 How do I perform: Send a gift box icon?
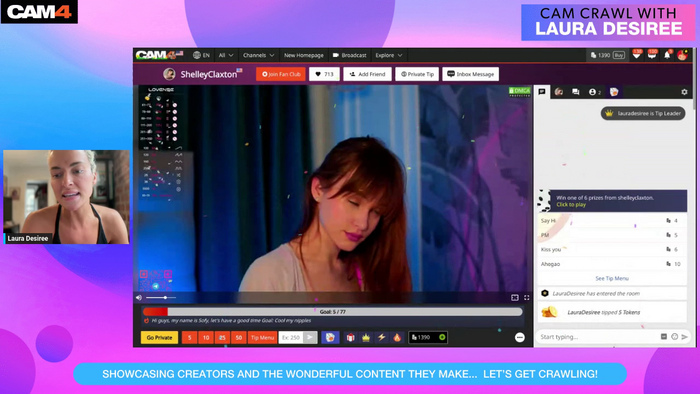point(350,337)
